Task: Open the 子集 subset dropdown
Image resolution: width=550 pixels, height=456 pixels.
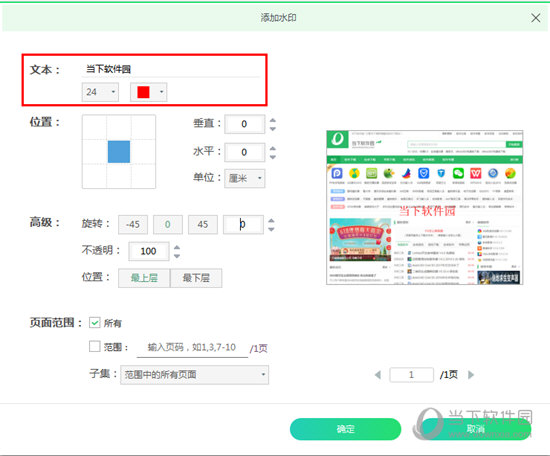Action: click(x=195, y=375)
